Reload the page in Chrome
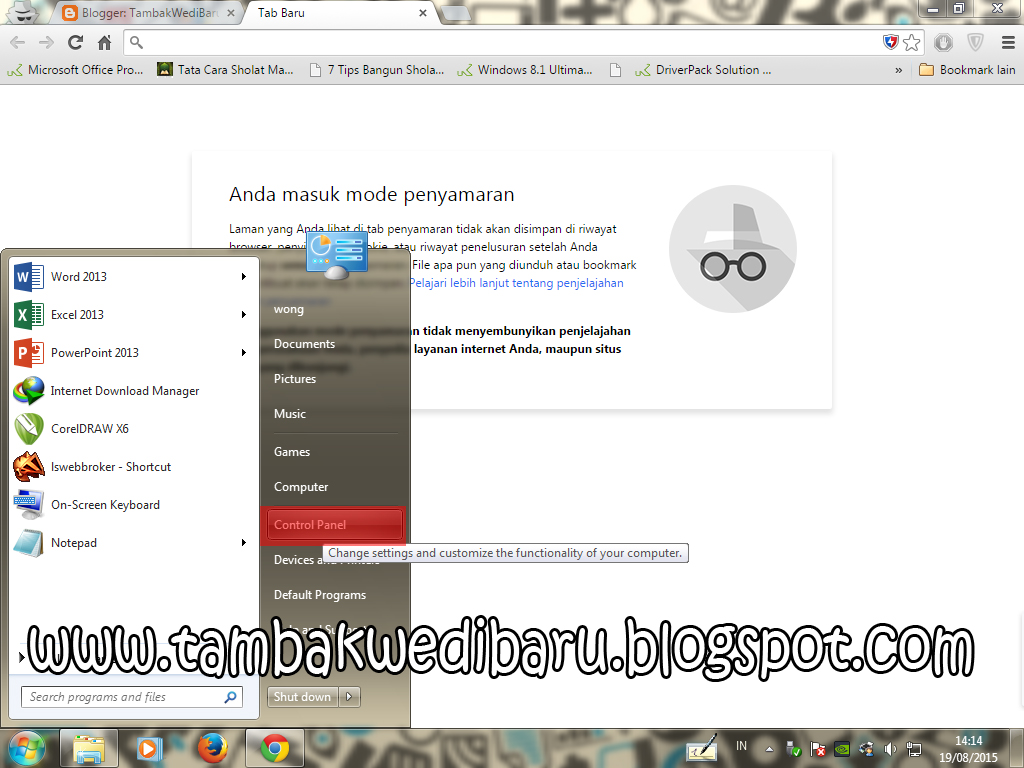 coord(76,43)
